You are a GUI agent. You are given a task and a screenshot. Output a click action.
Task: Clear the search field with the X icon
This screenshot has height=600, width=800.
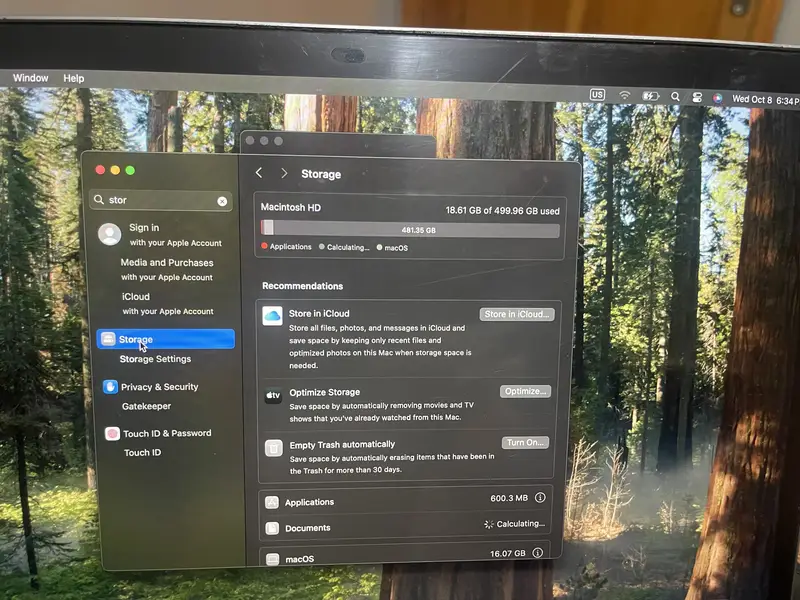tap(222, 201)
